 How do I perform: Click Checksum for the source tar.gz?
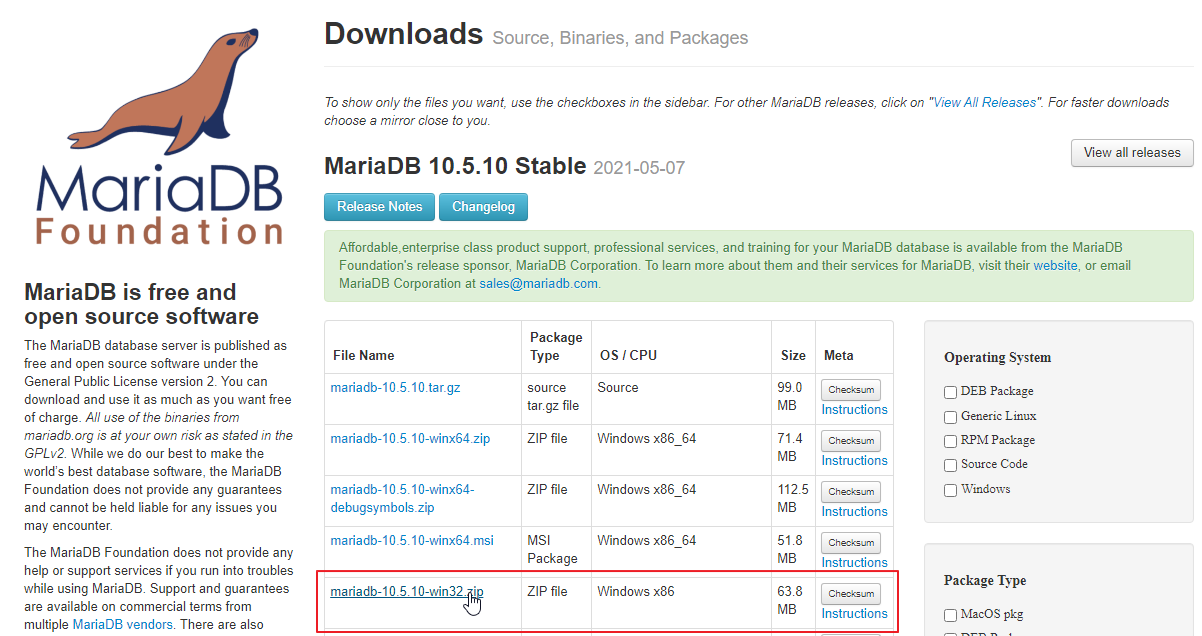[x=851, y=390]
